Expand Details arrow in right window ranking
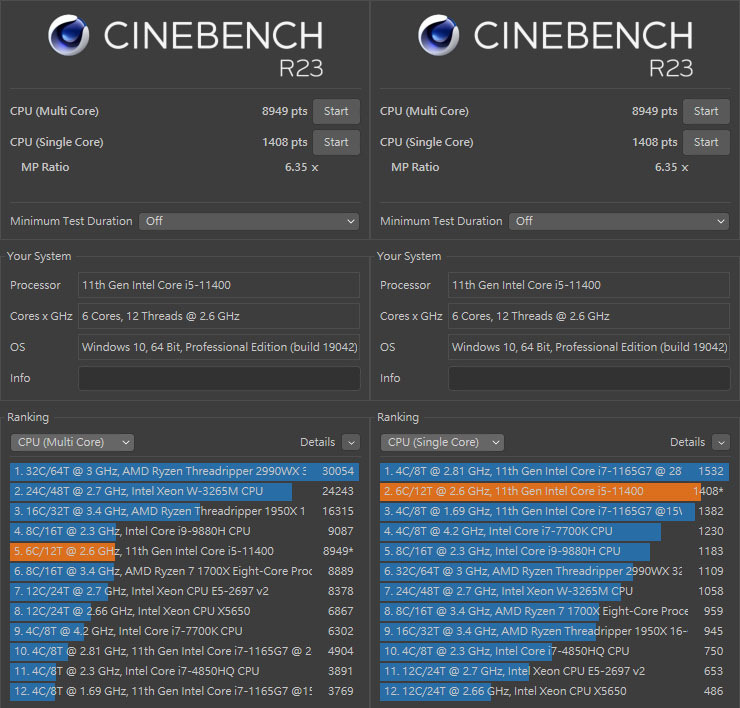The image size is (740, 708). [721, 442]
